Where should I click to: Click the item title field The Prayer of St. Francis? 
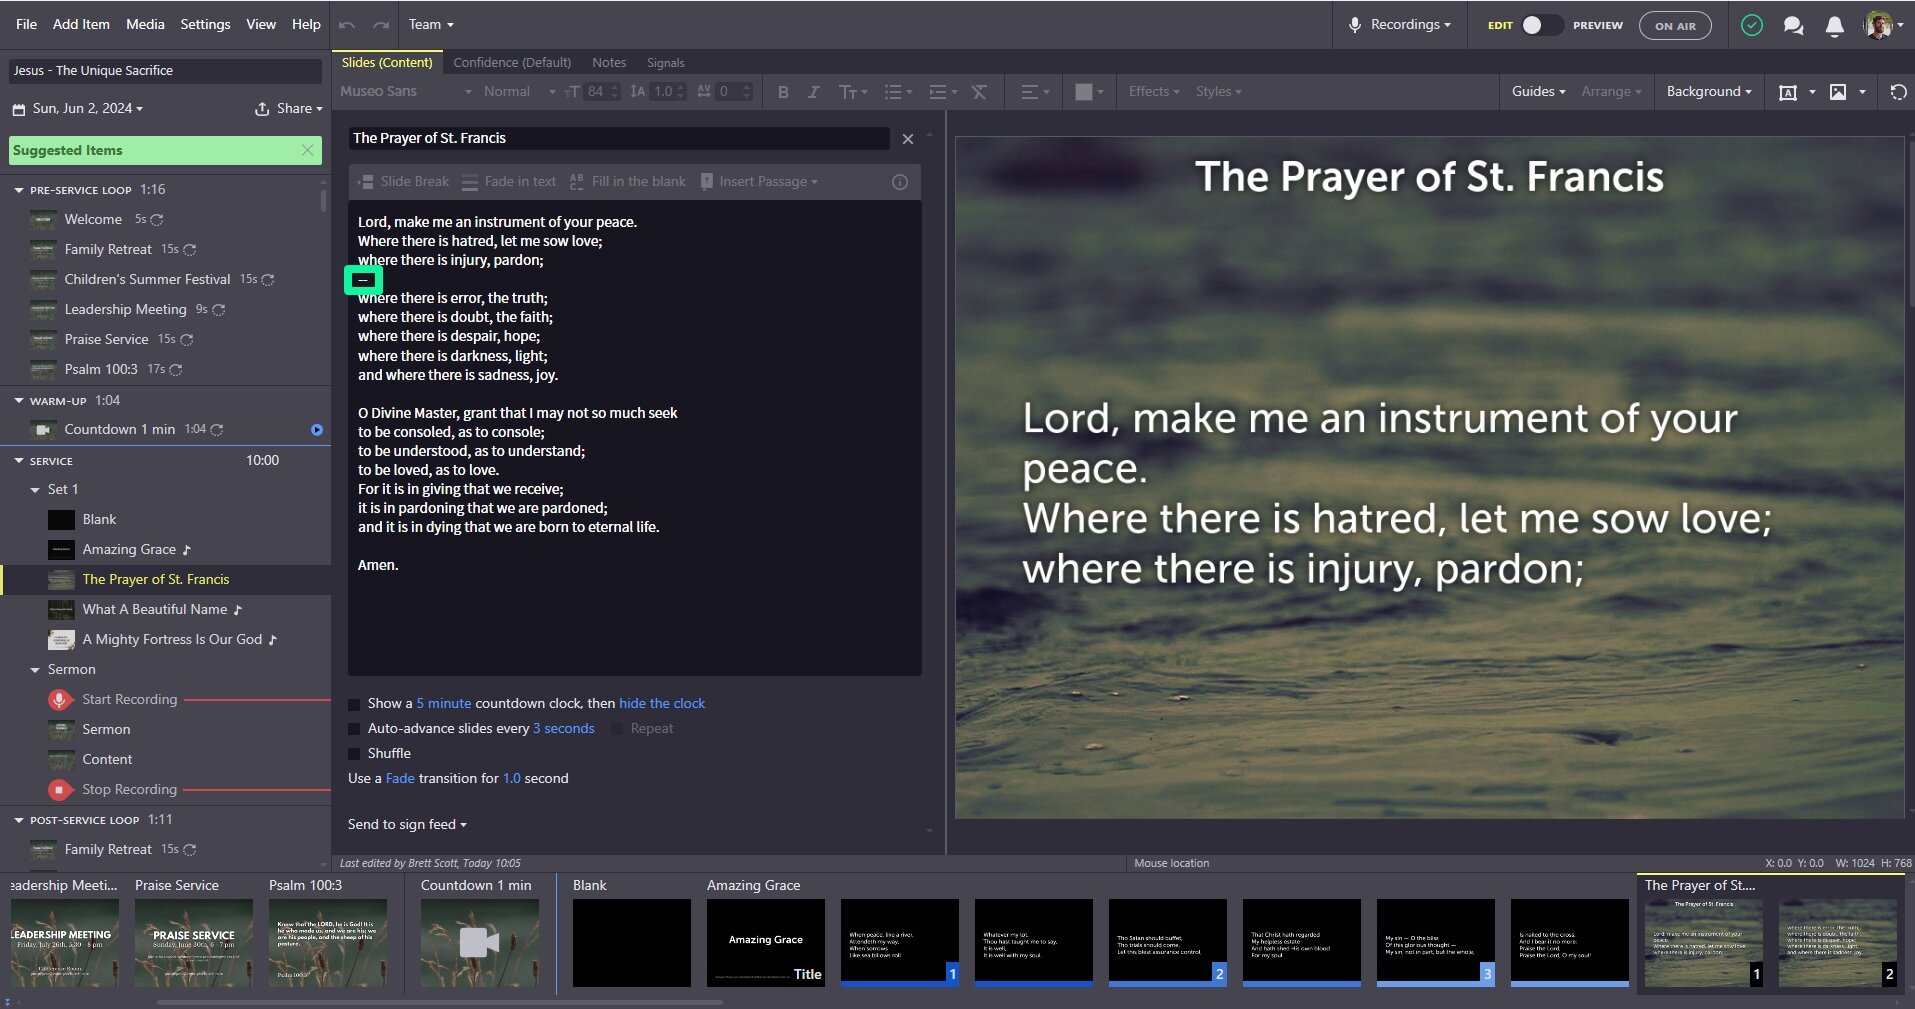click(x=619, y=139)
